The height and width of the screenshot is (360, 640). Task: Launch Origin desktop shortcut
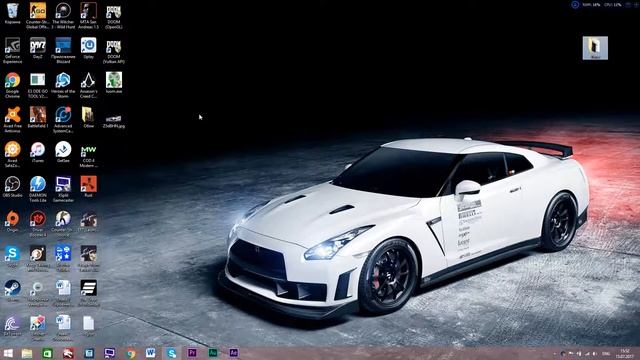pyautogui.click(x=12, y=222)
